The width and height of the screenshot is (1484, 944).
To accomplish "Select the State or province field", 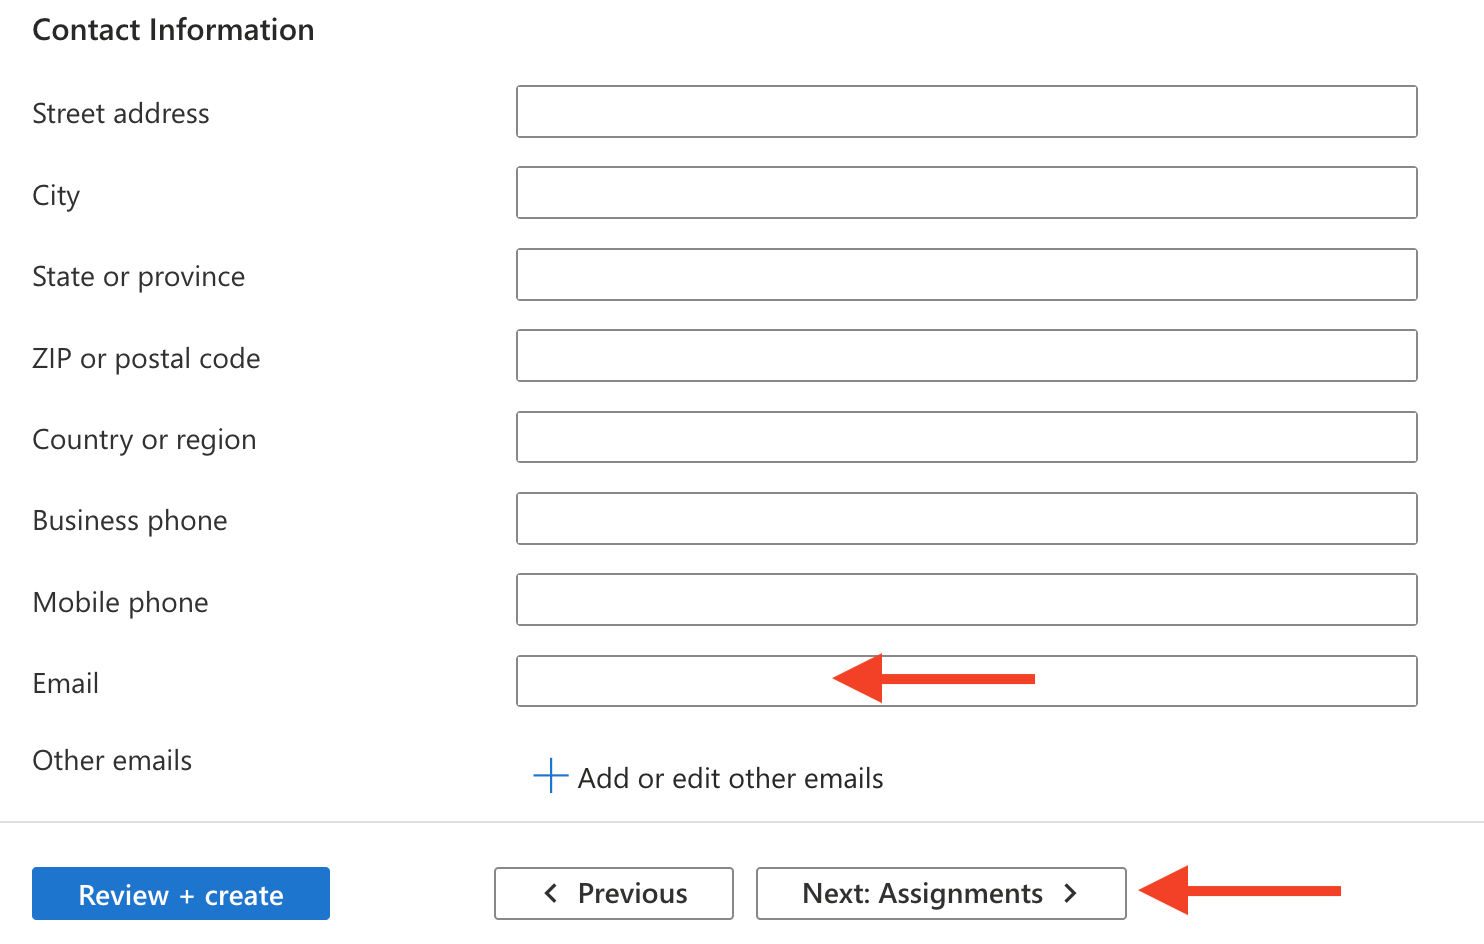I will 966,275.
